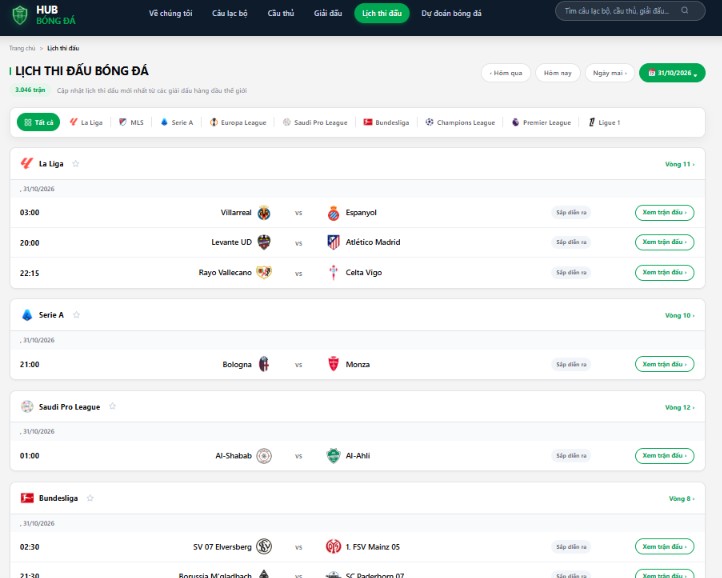Viewport: 722px width, 578px height.
Task: Open Serie A Vòng 10 round link
Action: pyautogui.click(x=680, y=315)
